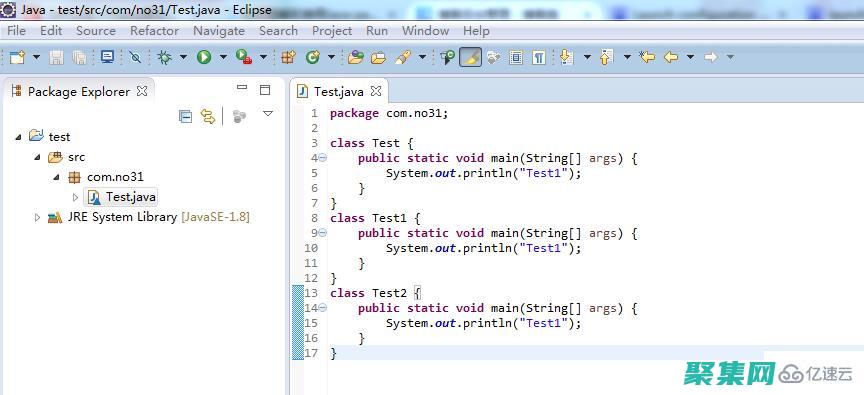Screen dimensions: 864x395
Task: Create a New Java Class
Action: [312, 57]
